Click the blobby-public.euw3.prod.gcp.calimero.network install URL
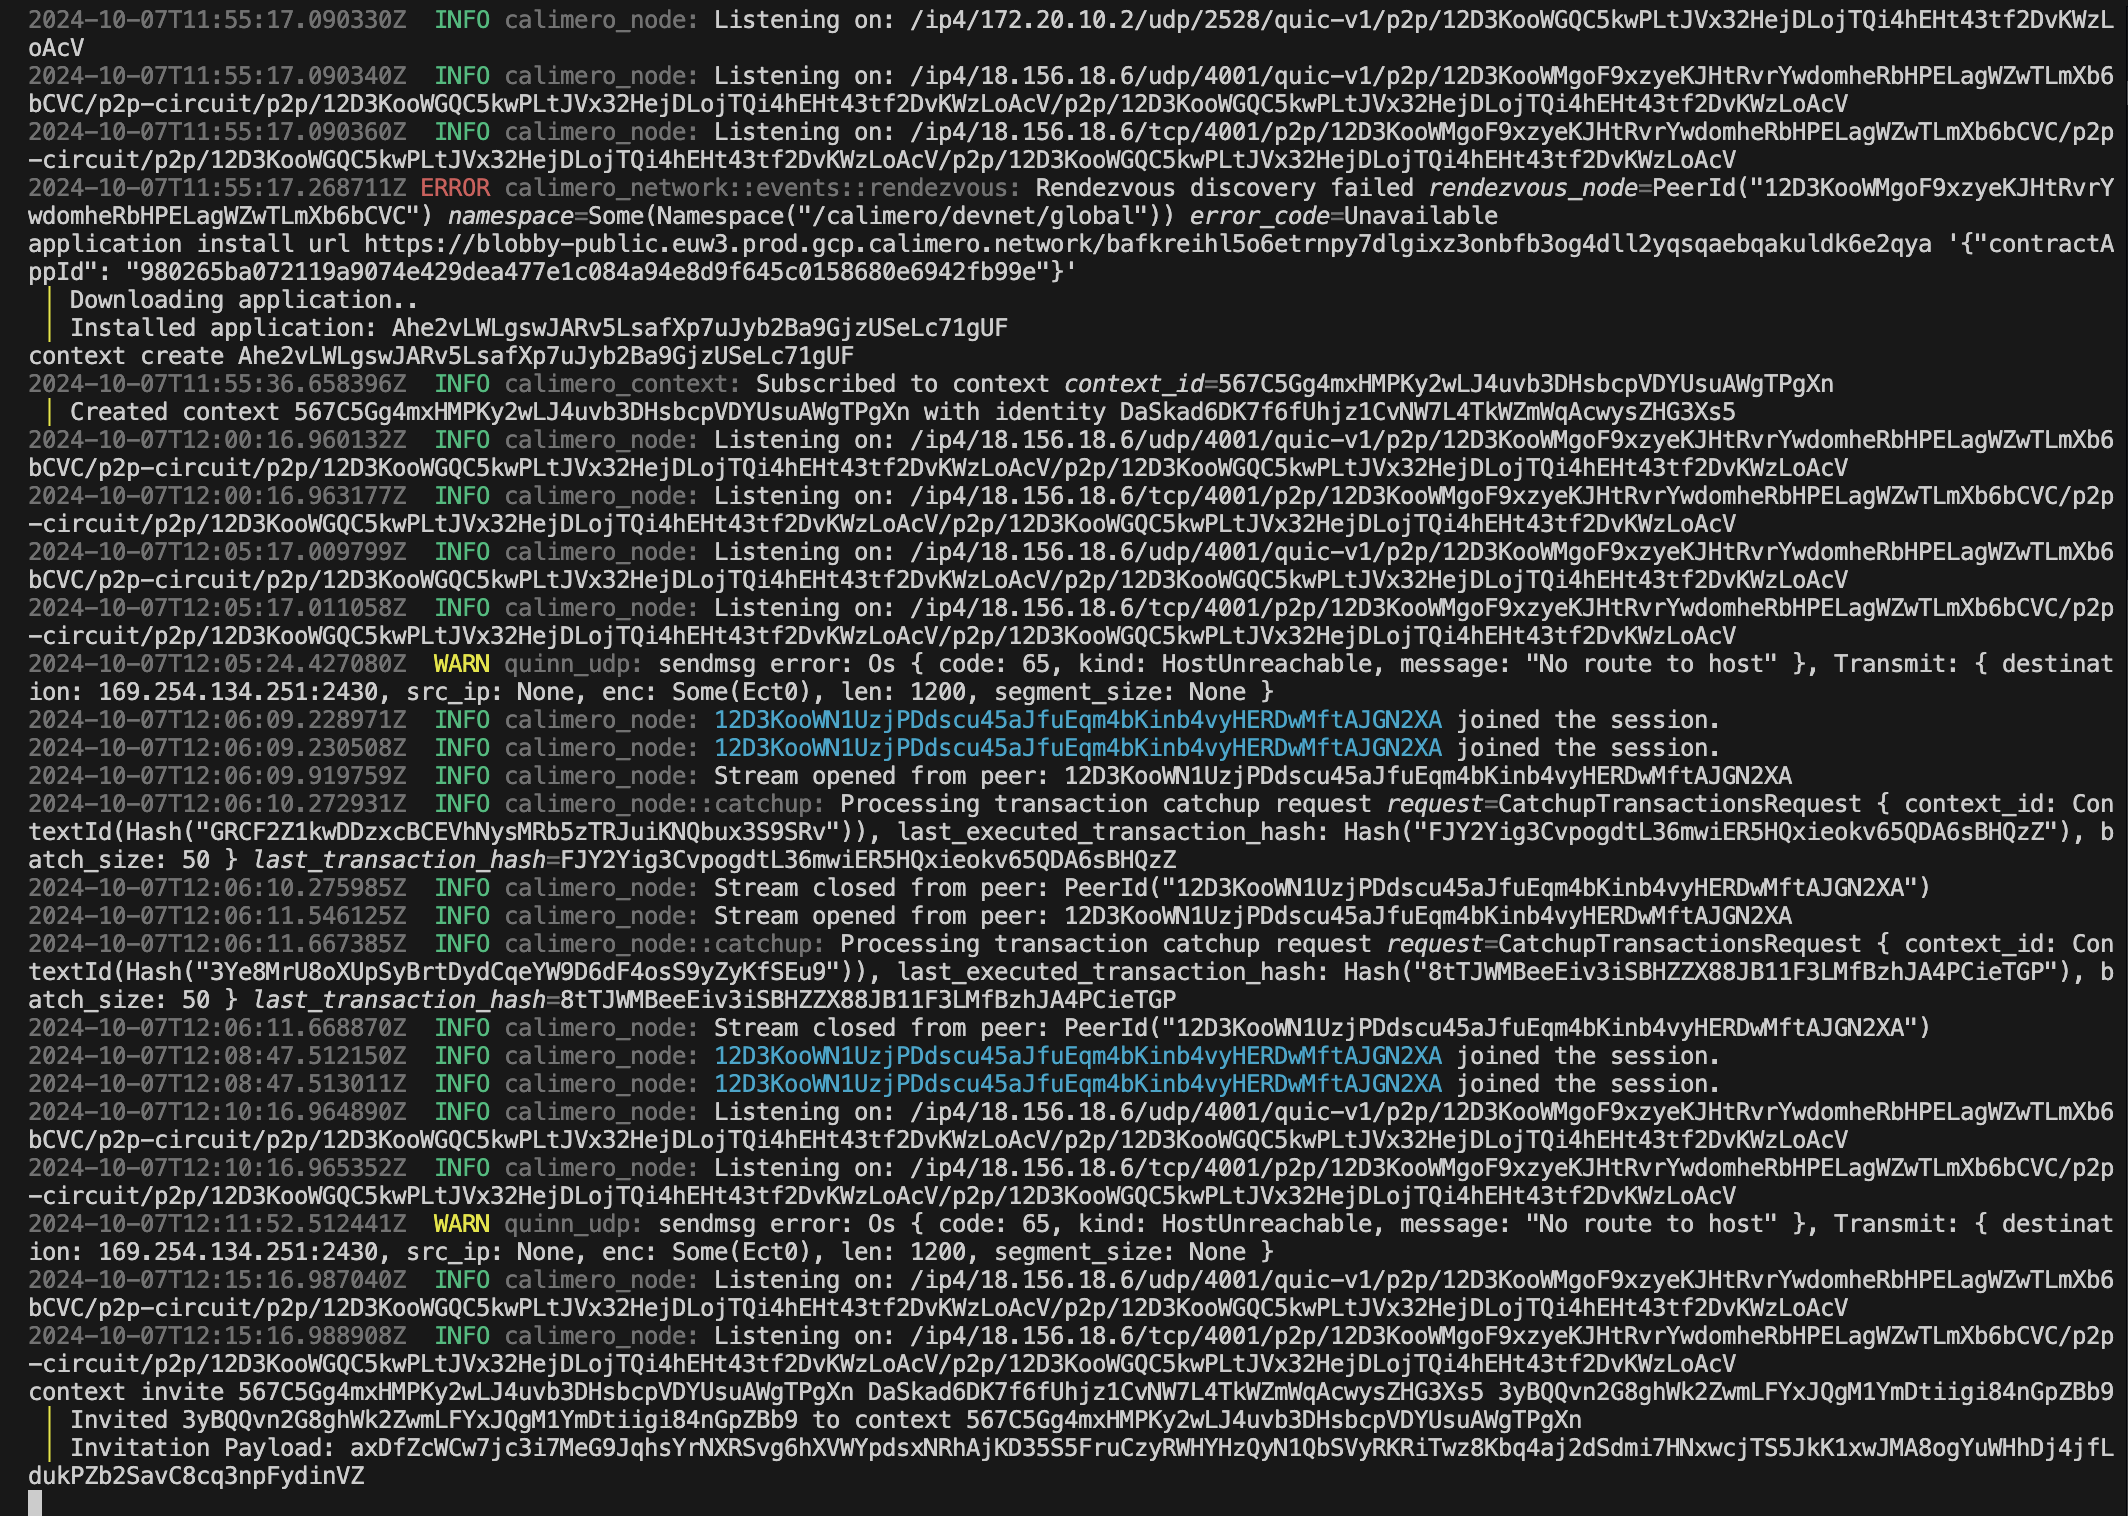This screenshot has height=1516, width=2128. [x=1148, y=244]
